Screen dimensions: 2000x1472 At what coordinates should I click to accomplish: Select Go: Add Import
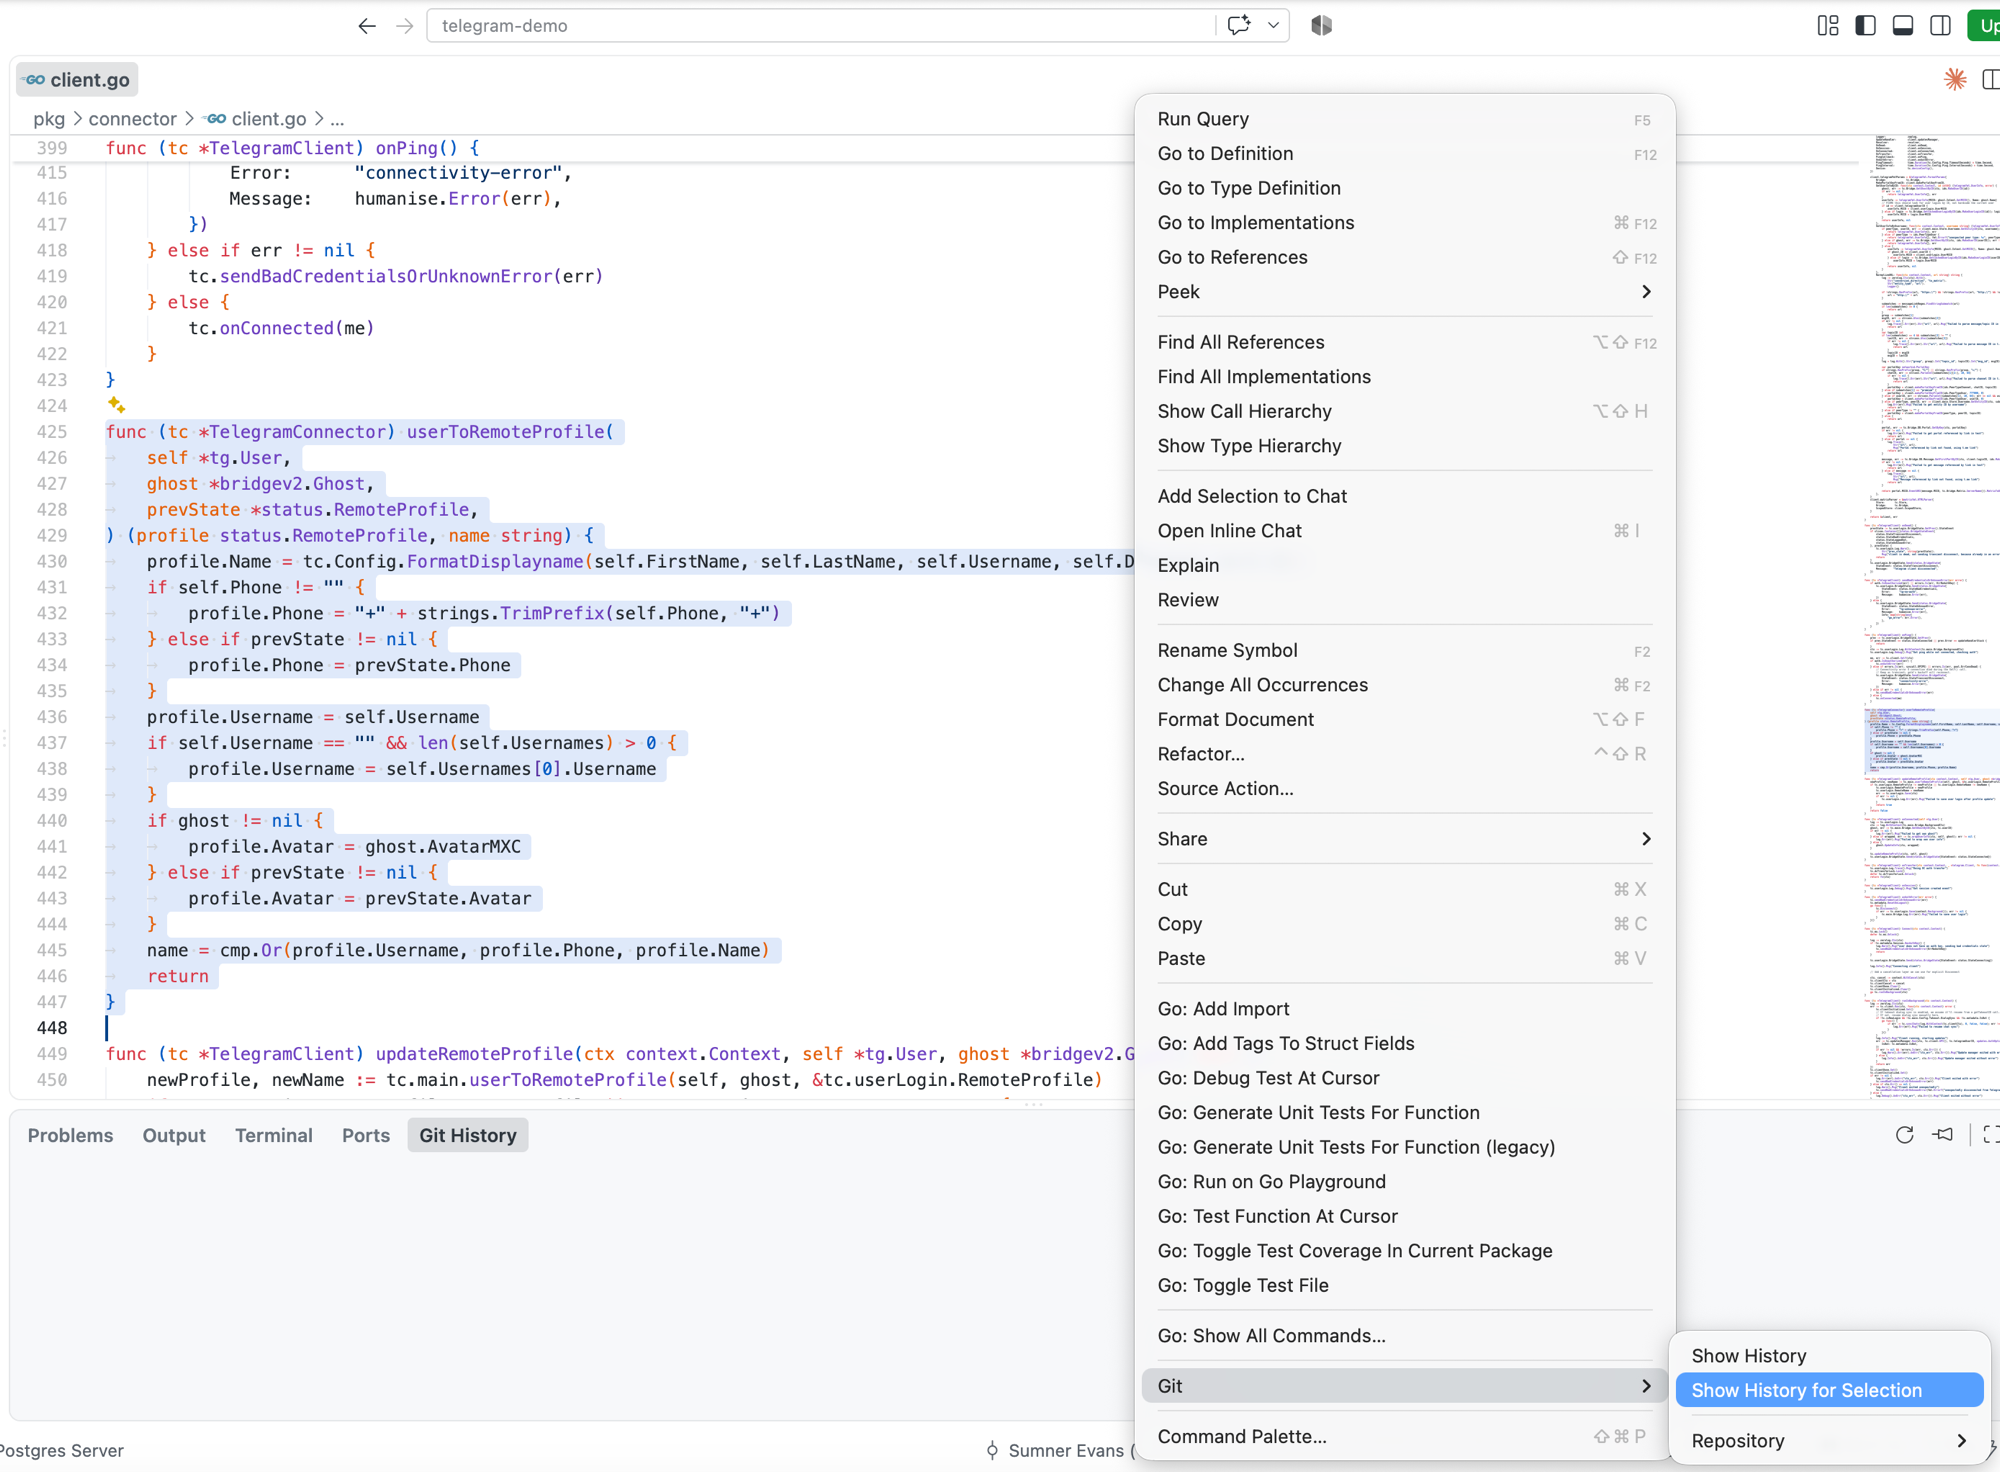point(1404,1009)
